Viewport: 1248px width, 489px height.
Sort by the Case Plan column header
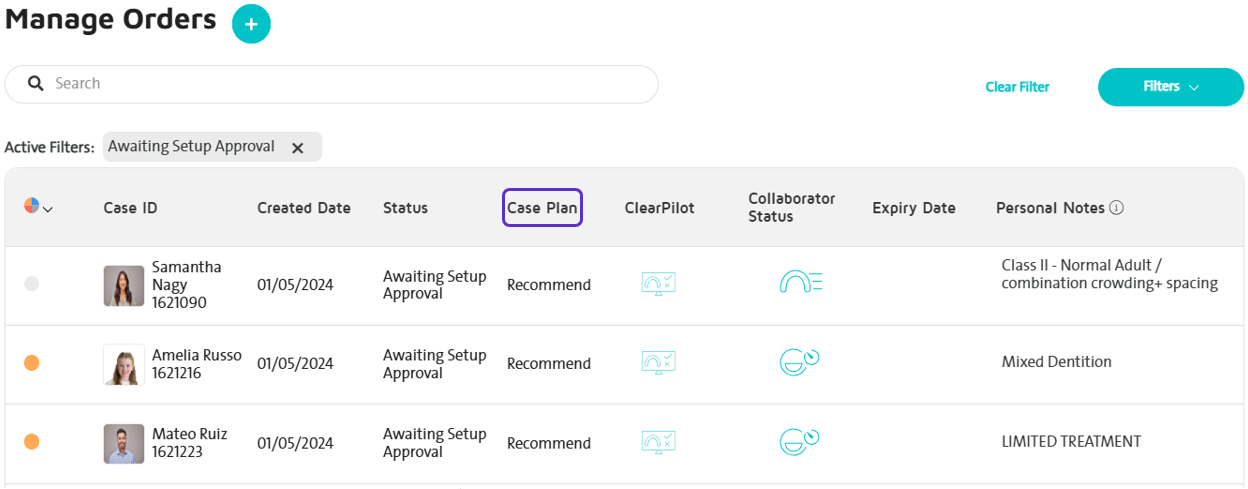[542, 208]
